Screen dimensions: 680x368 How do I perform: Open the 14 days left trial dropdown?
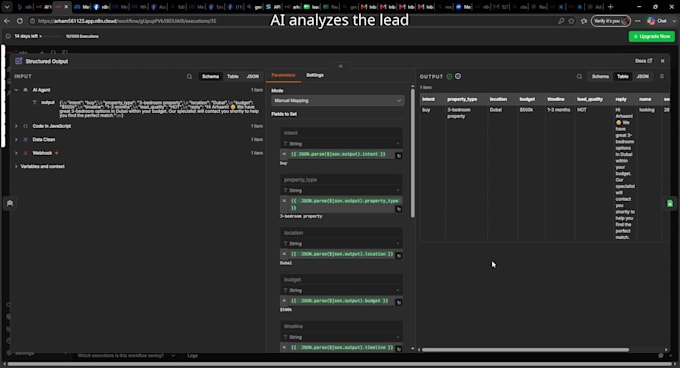pos(28,36)
